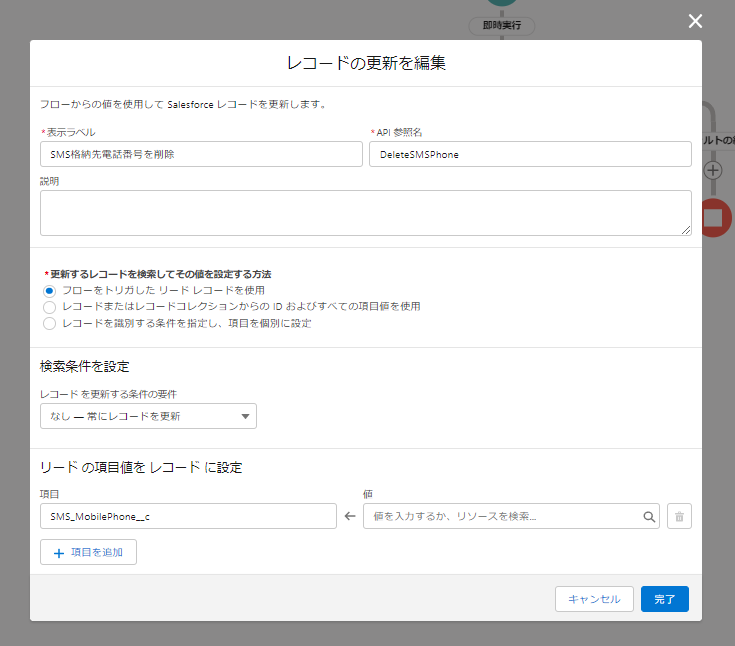Click the レコードの更新を編集 title text

tap(366, 63)
